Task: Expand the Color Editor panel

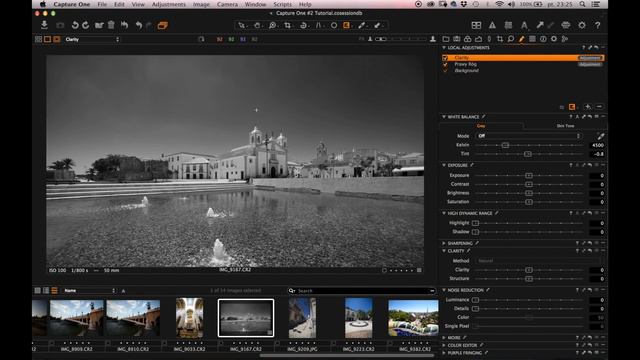Action: coord(444,345)
